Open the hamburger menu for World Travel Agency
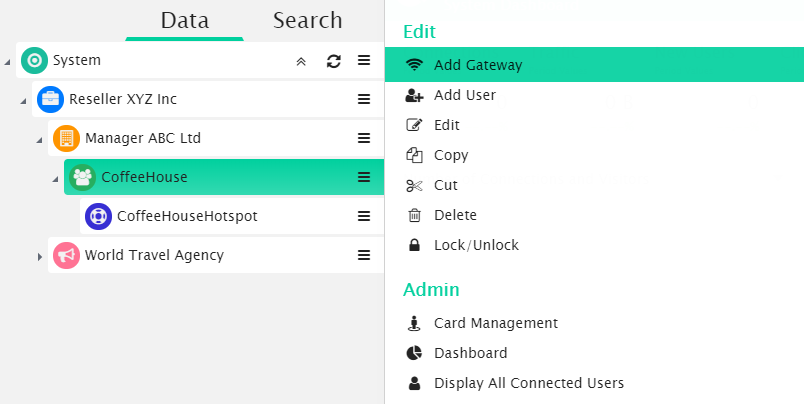 (x=364, y=255)
